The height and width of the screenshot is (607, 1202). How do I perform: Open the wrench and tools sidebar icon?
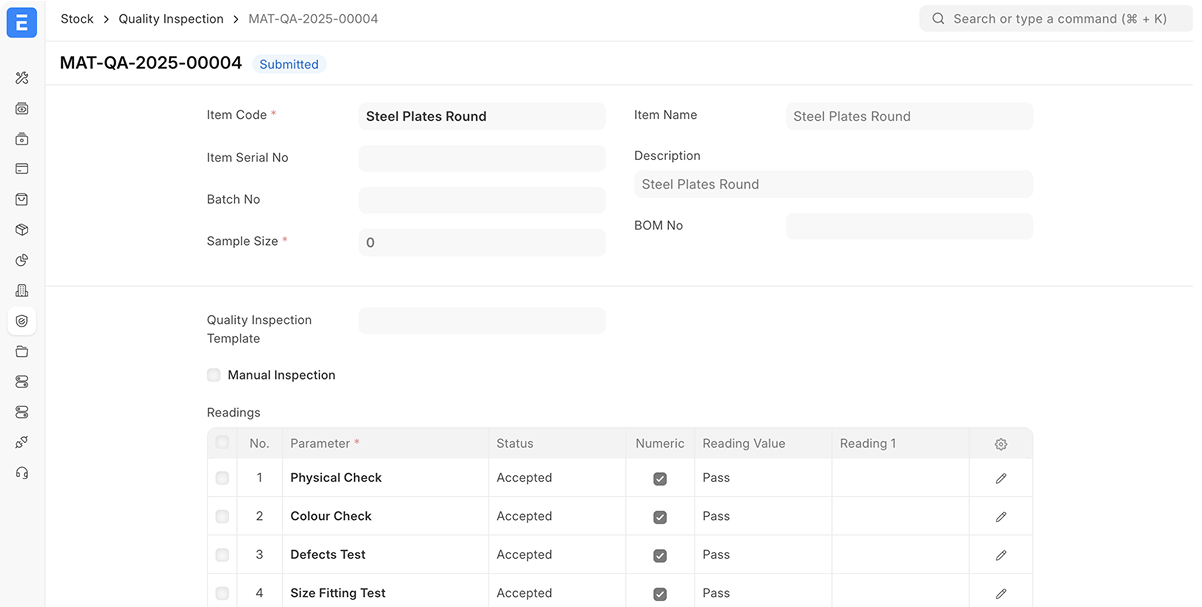tap(22, 78)
